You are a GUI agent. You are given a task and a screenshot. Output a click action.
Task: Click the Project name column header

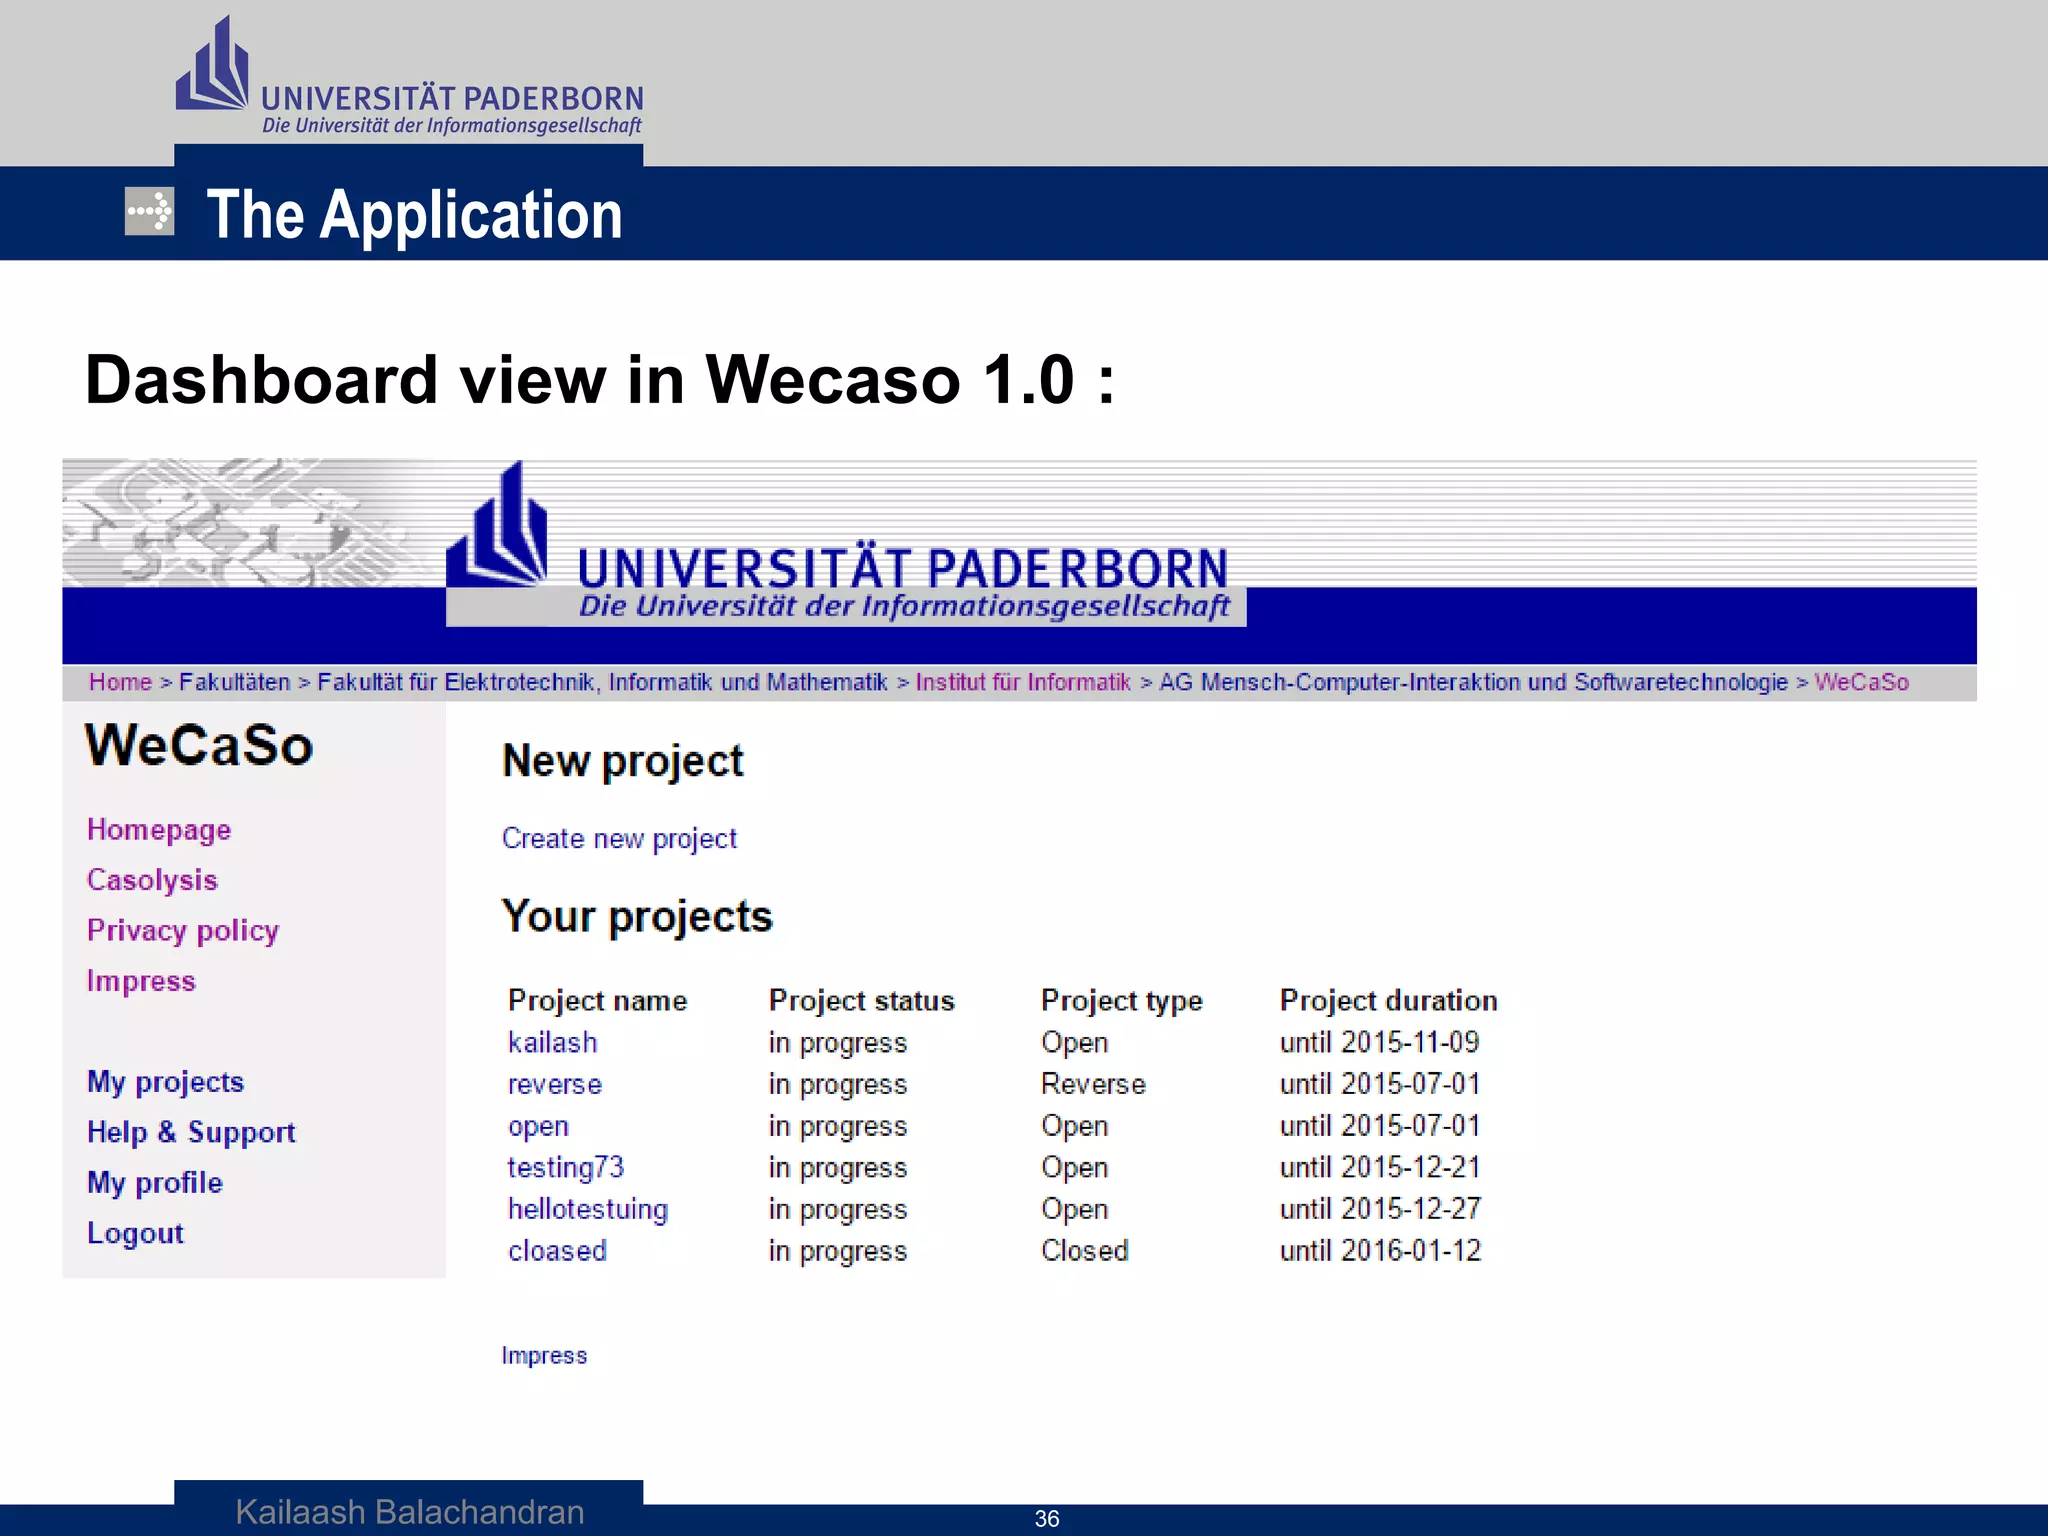597,1001
